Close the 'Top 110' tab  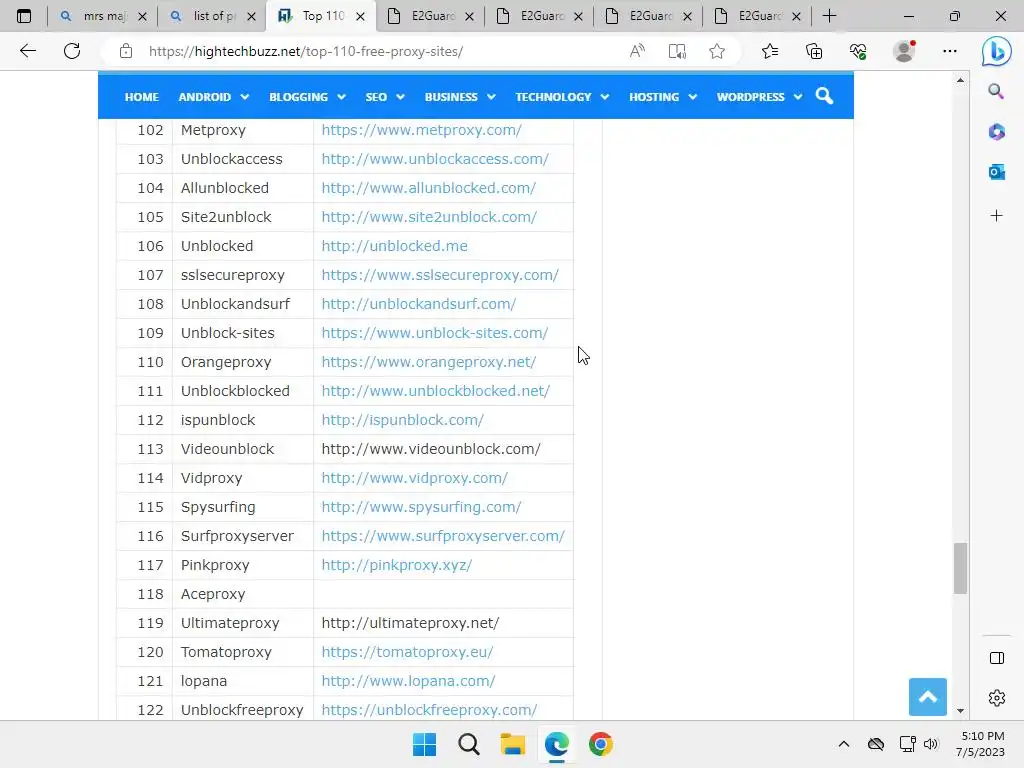point(360,16)
